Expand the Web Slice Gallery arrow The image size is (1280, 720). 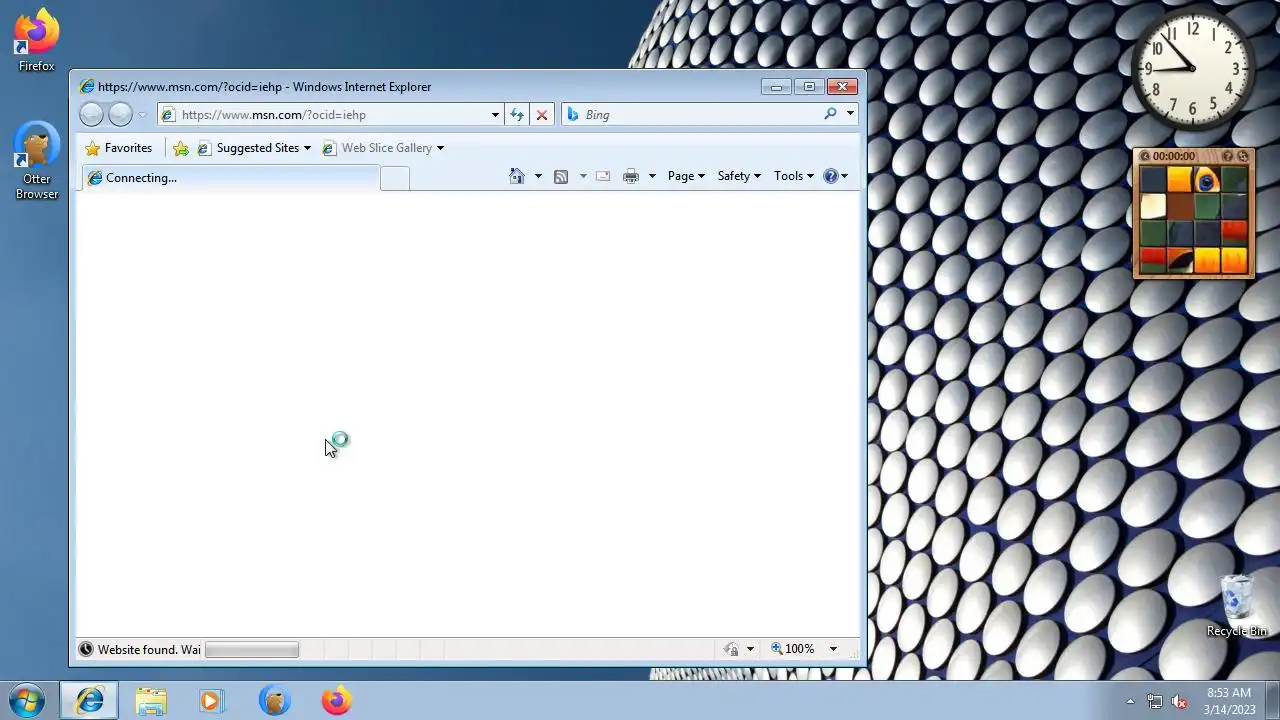tap(440, 148)
